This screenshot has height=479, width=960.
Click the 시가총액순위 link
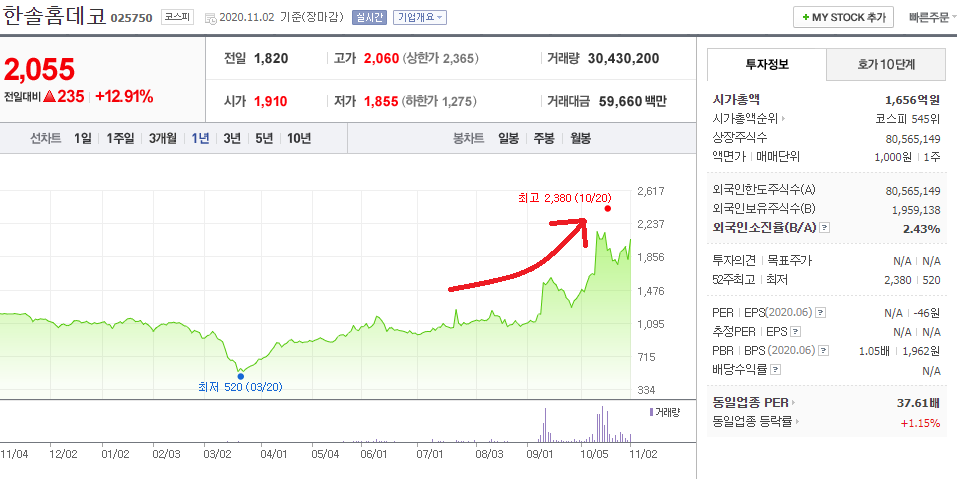745,119
